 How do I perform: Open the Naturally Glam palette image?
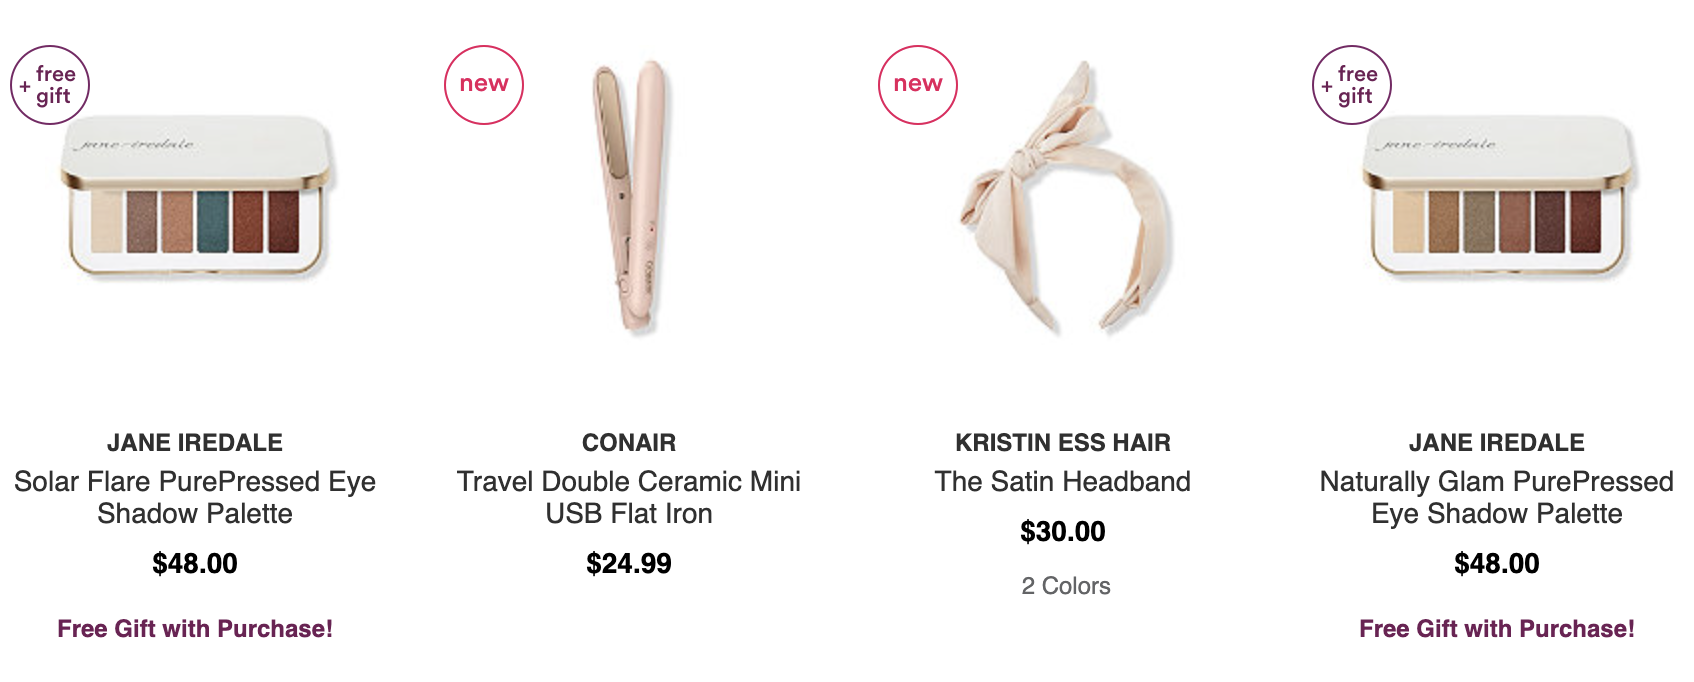[x=1500, y=197]
